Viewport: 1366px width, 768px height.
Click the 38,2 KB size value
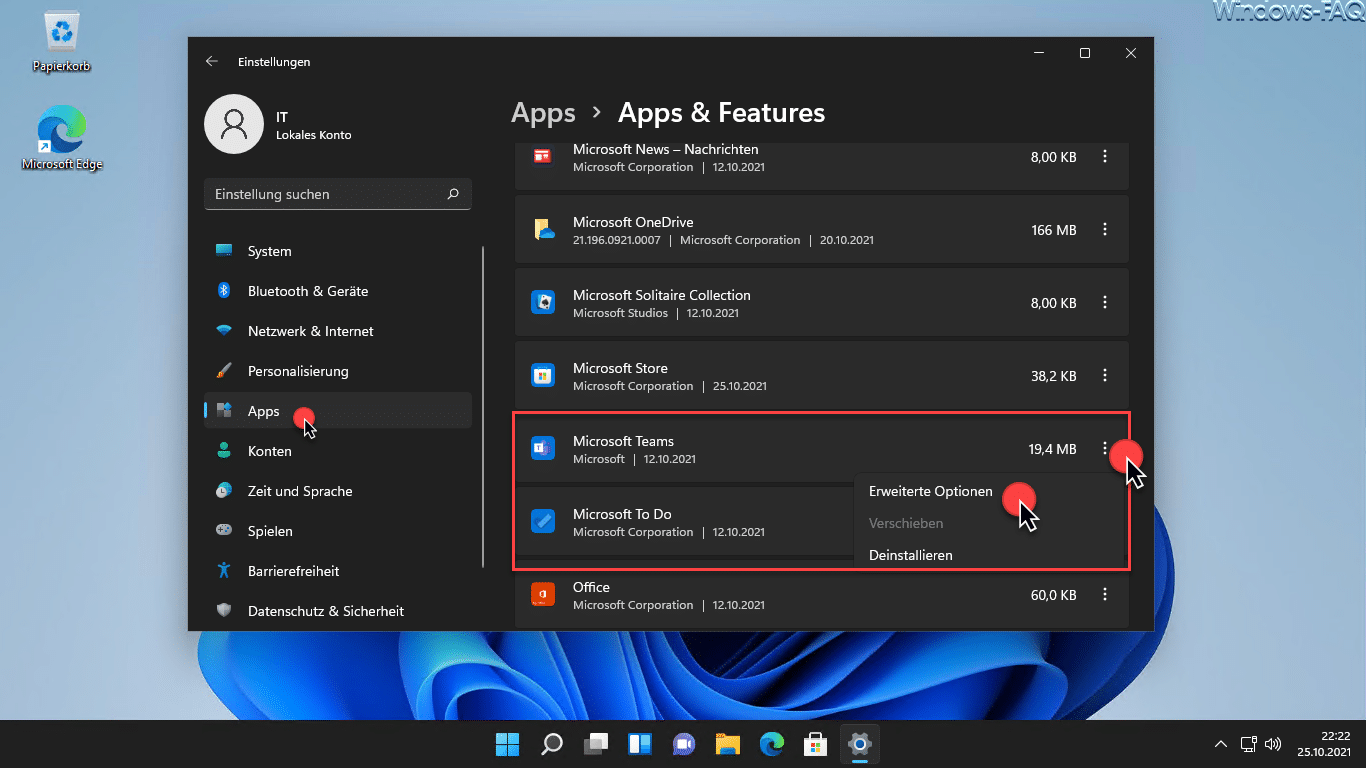pos(1054,376)
